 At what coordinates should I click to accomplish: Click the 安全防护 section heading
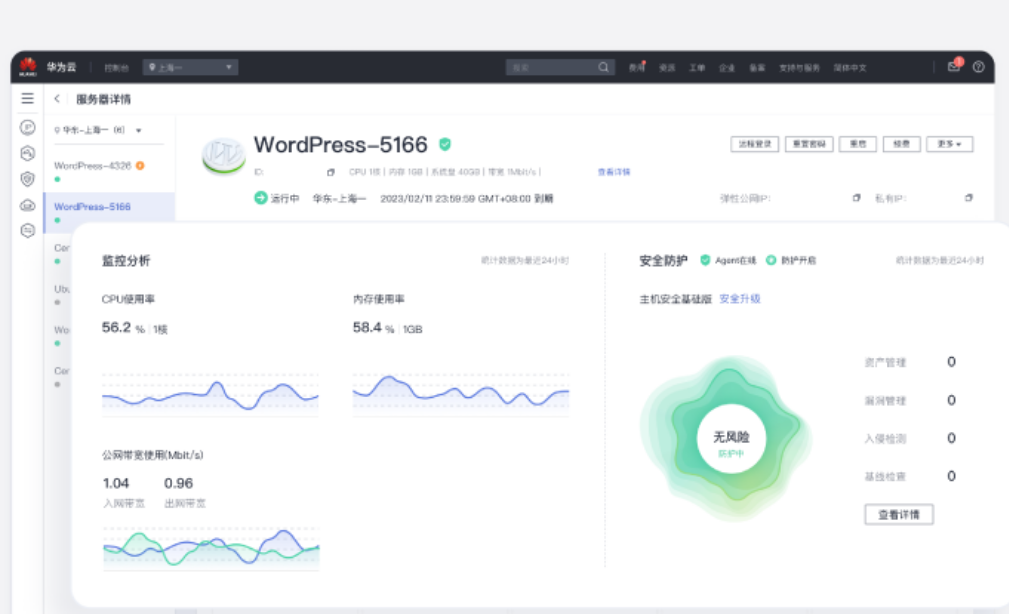point(663,260)
